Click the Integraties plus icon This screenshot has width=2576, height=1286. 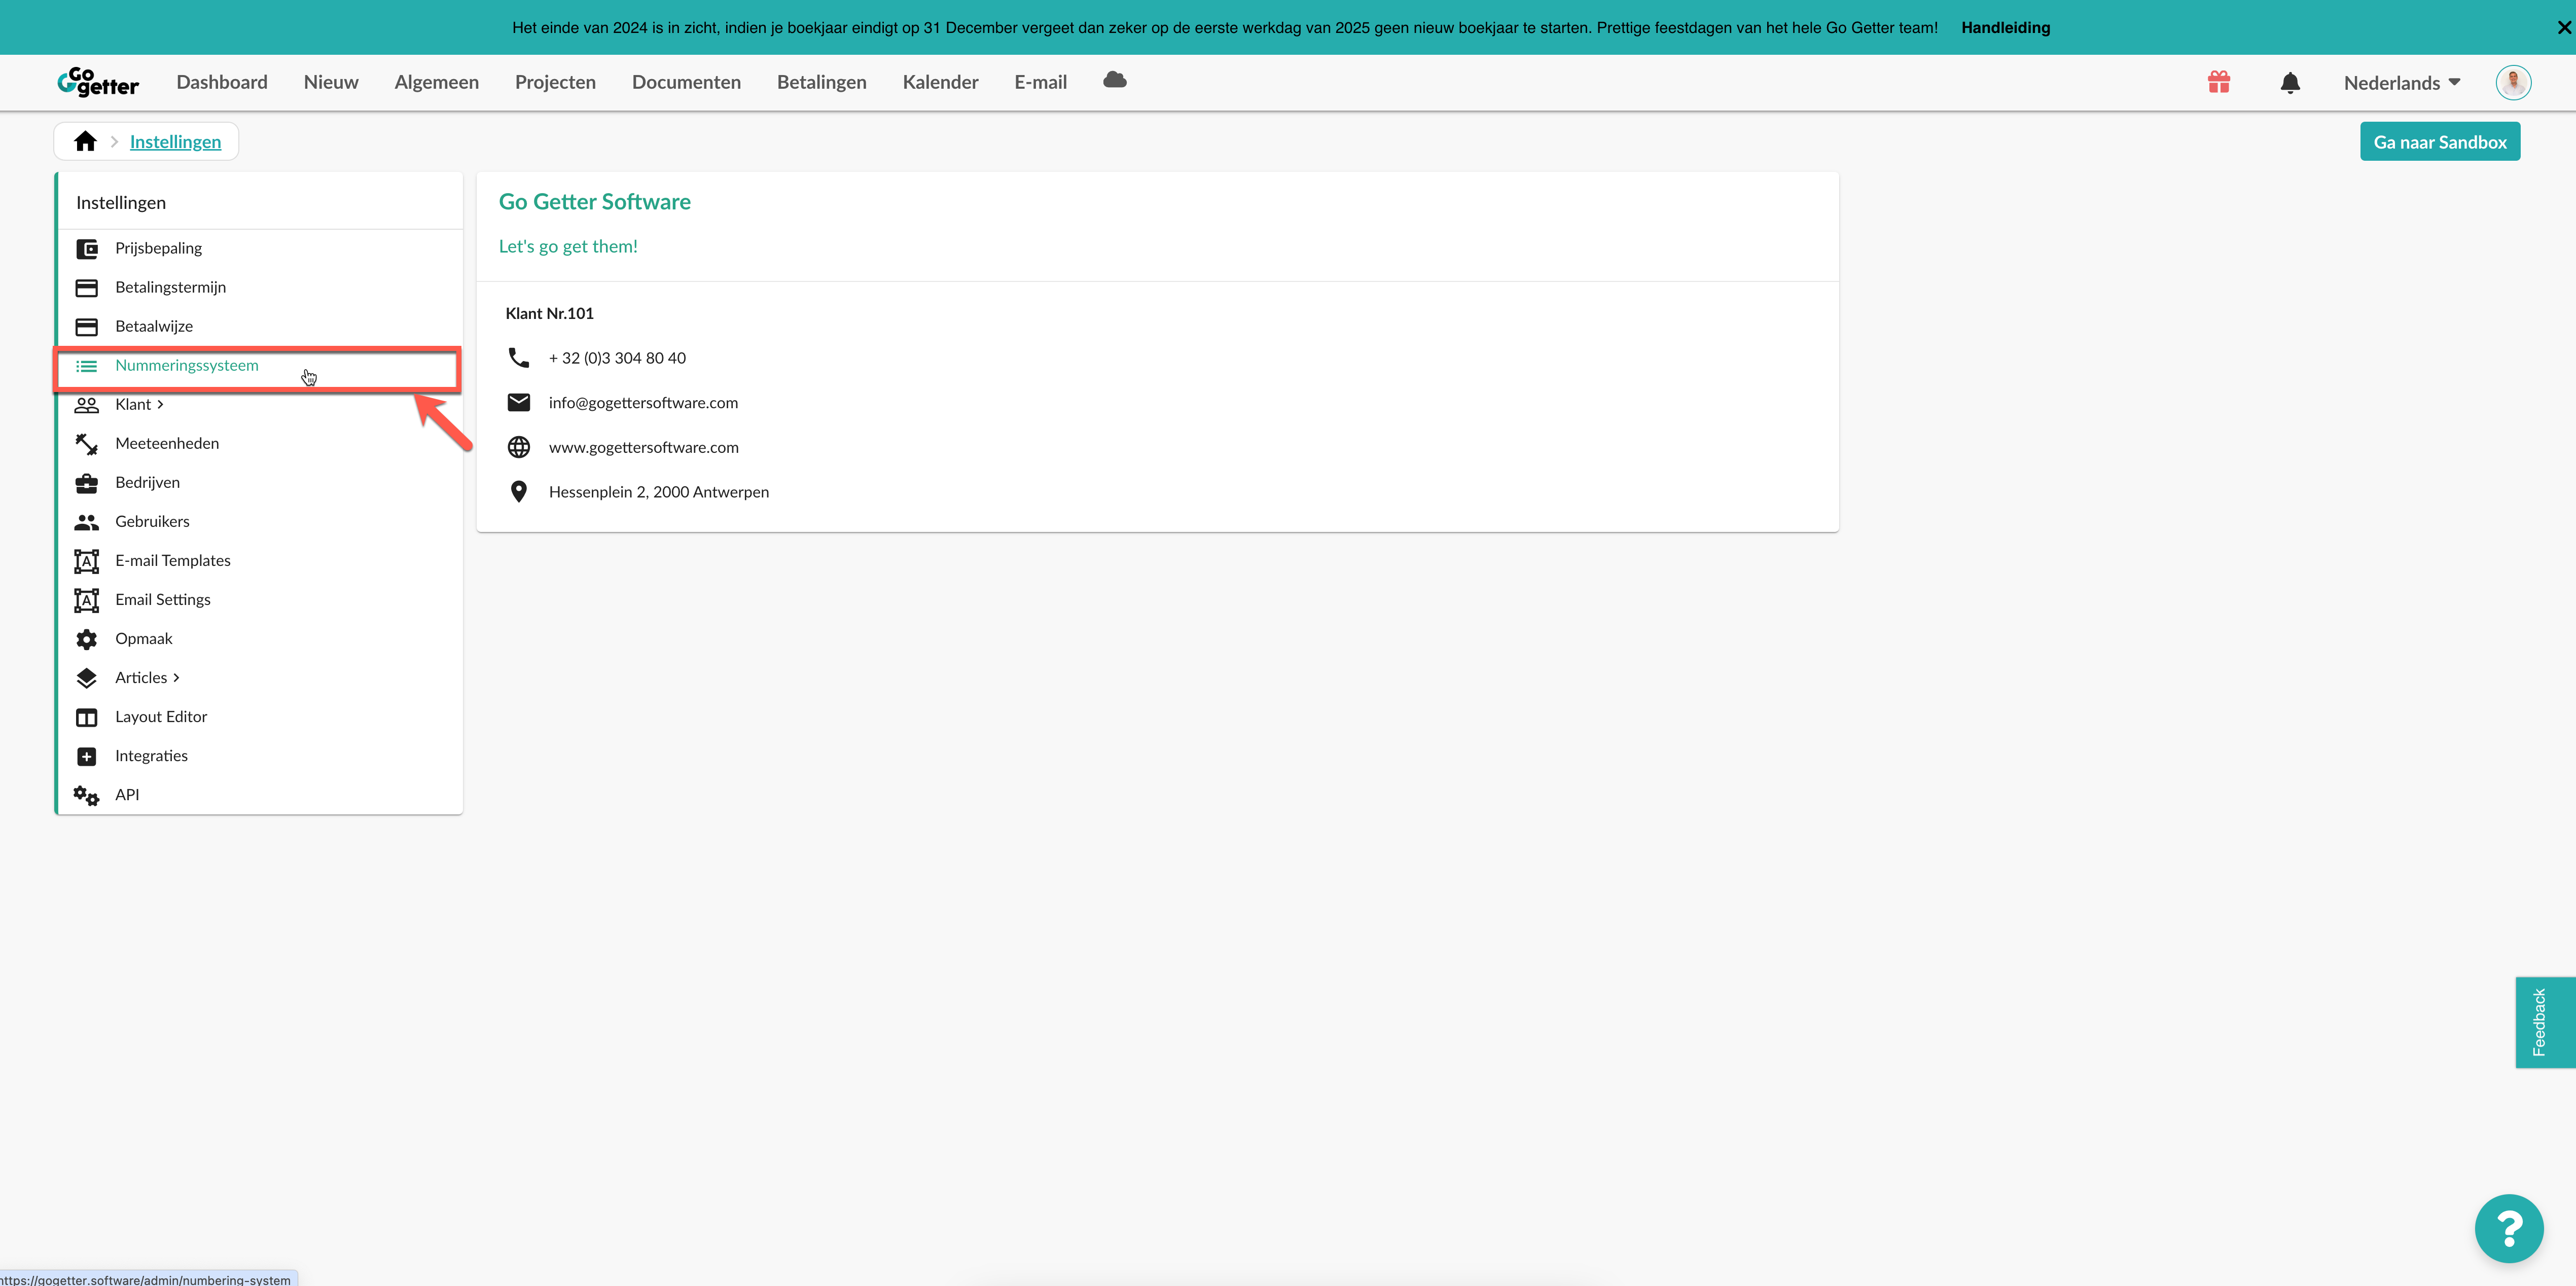[x=87, y=756]
